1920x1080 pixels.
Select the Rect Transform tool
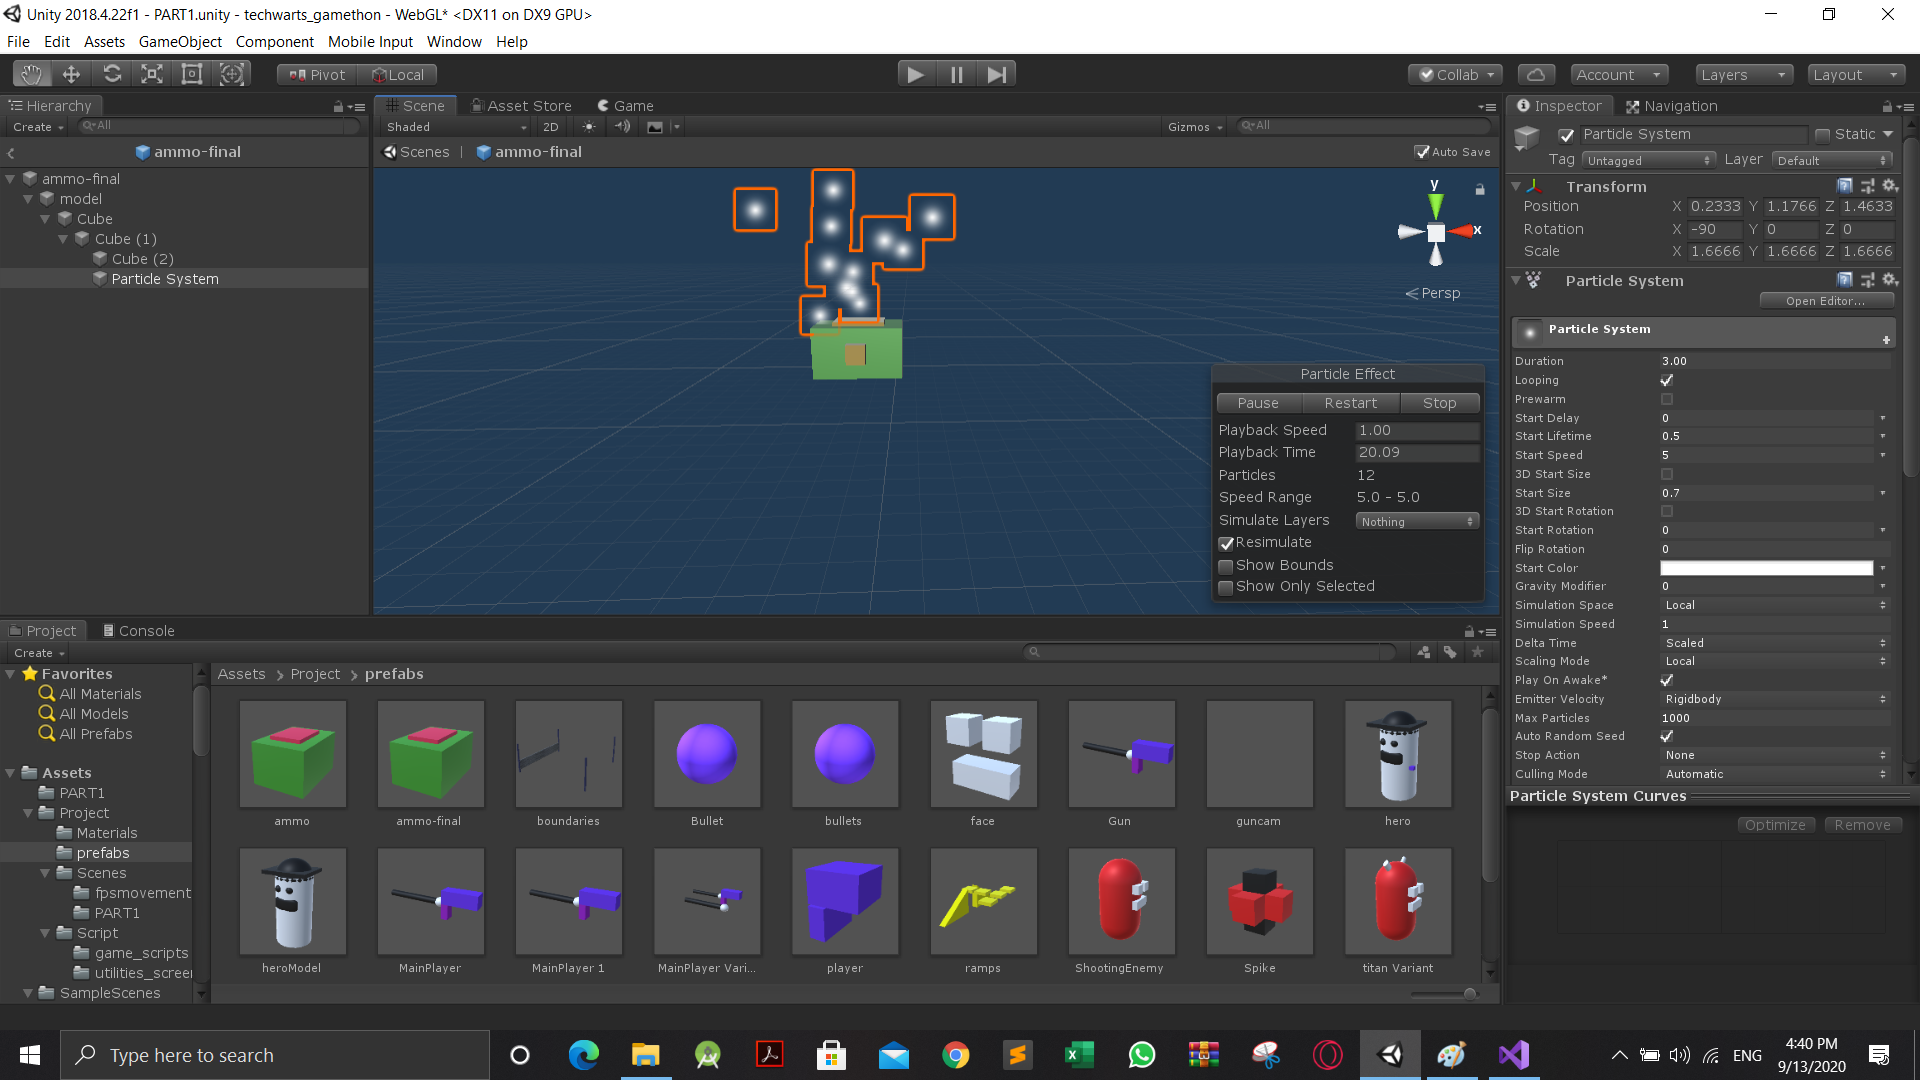[192, 74]
